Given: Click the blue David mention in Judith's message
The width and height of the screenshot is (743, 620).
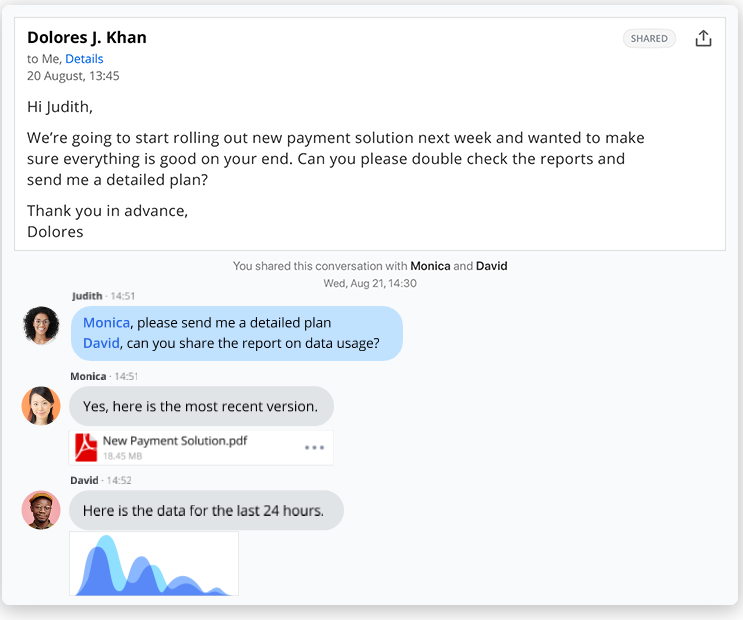Looking at the screenshot, I should 101,343.
